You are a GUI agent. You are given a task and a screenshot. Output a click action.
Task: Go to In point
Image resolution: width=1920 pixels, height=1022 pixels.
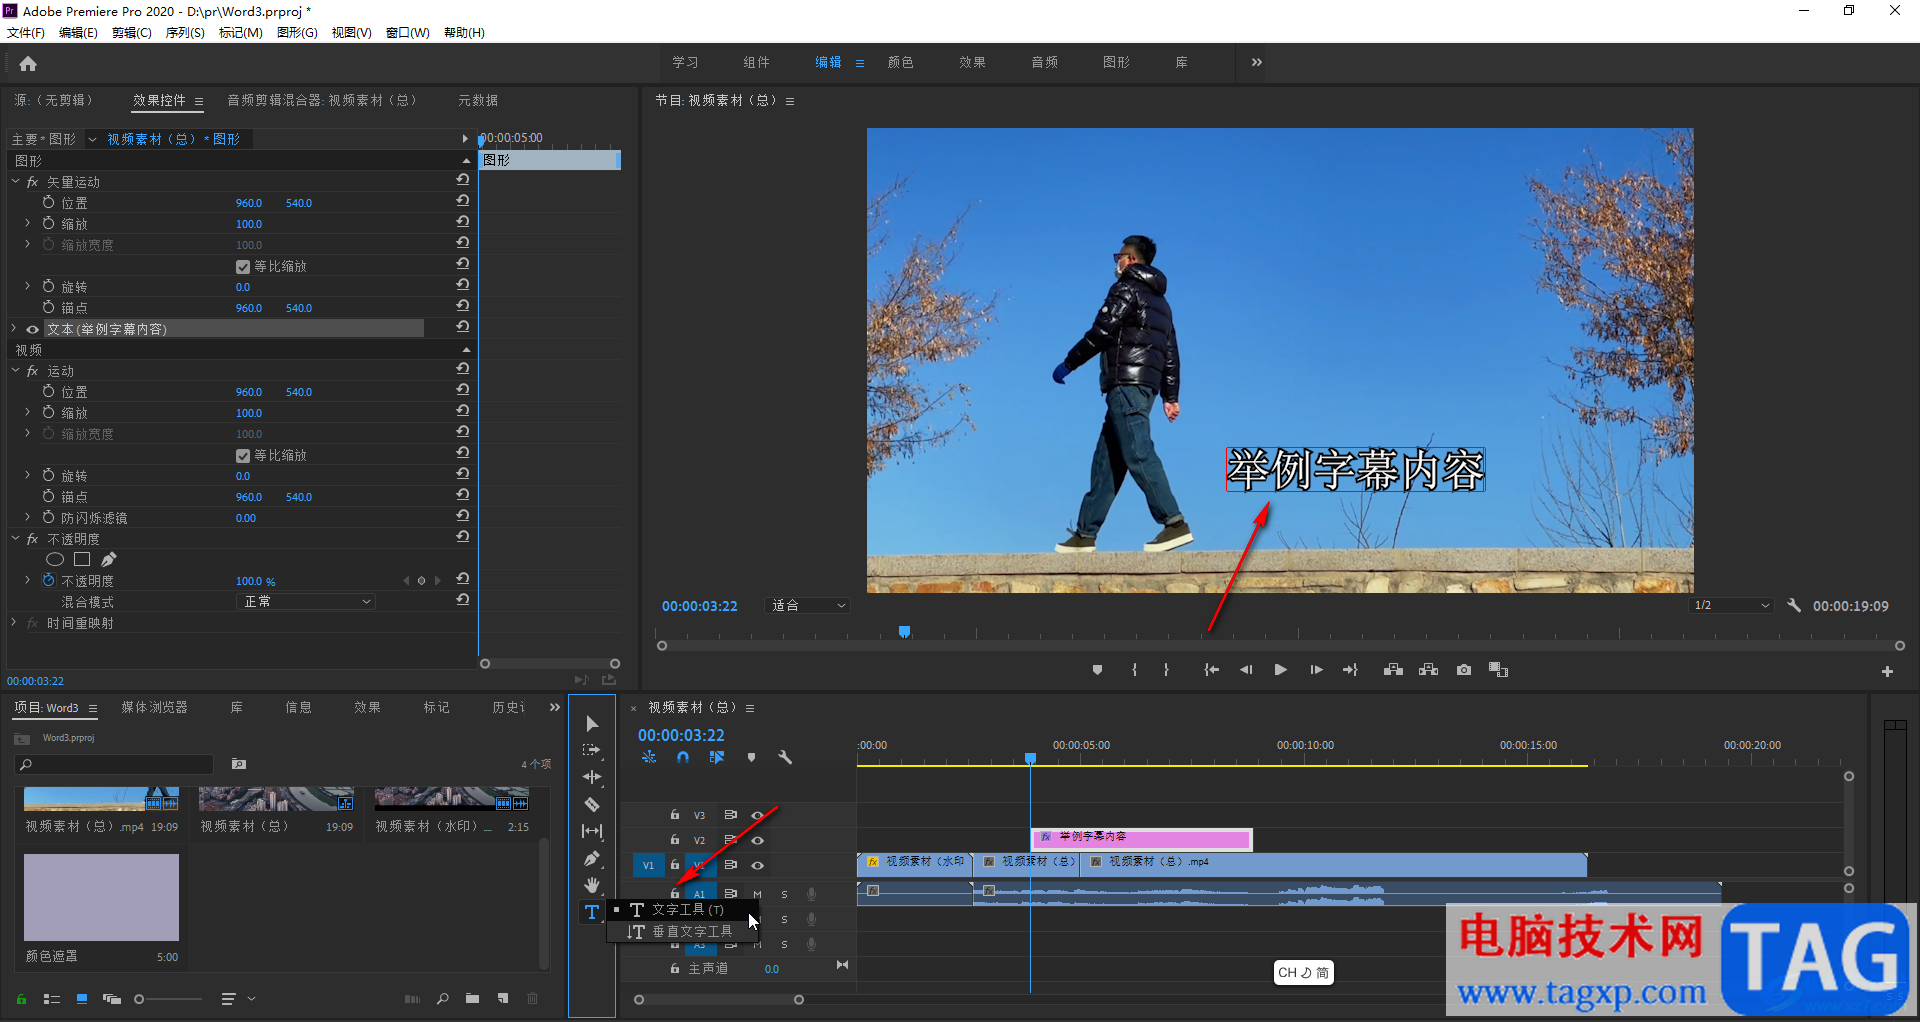tap(1211, 670)
